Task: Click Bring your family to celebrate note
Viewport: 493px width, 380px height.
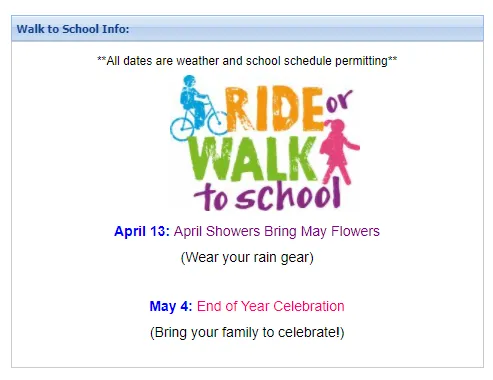Action: [247, 332]
